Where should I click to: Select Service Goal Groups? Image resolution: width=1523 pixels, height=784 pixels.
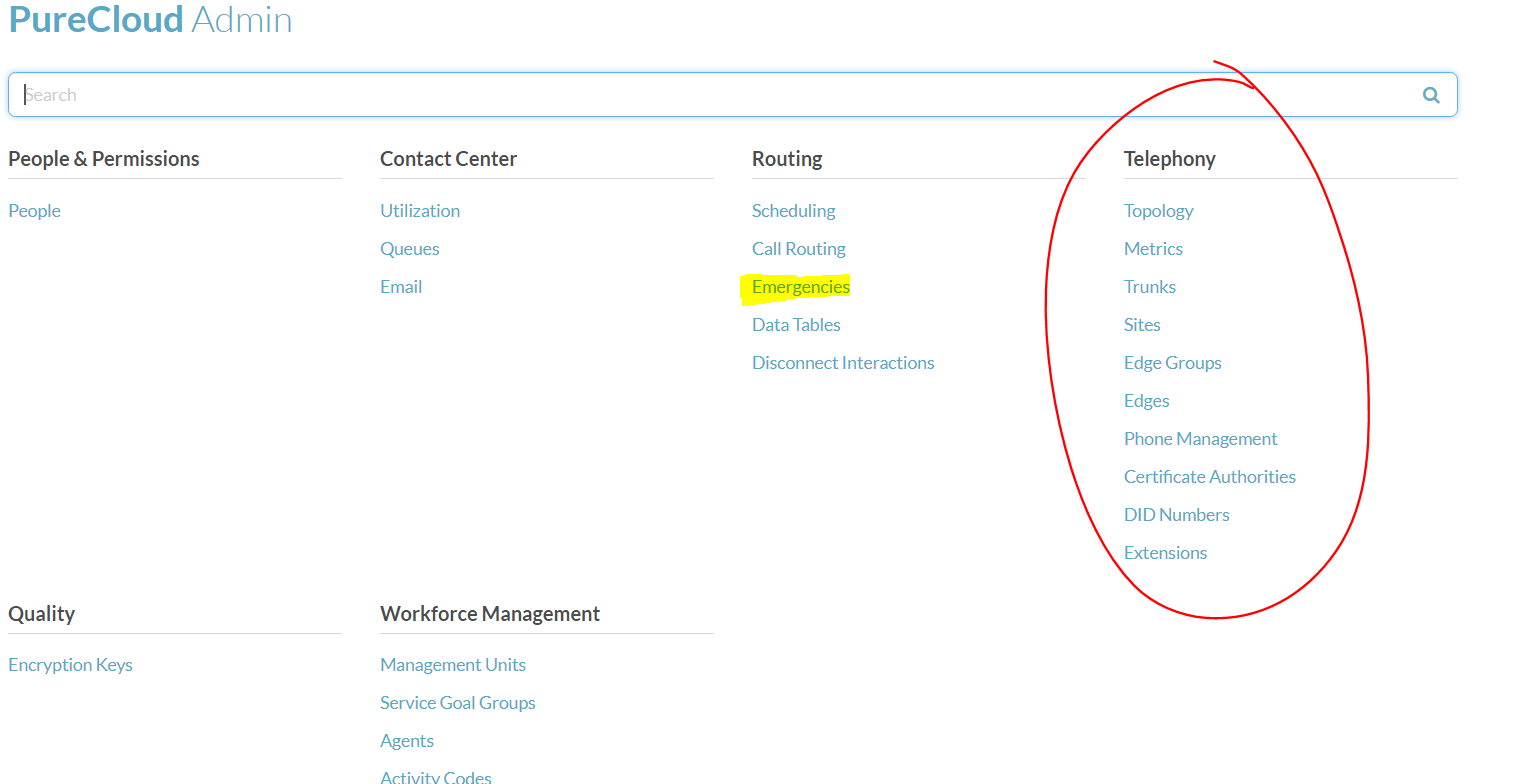tap(458, 703)
